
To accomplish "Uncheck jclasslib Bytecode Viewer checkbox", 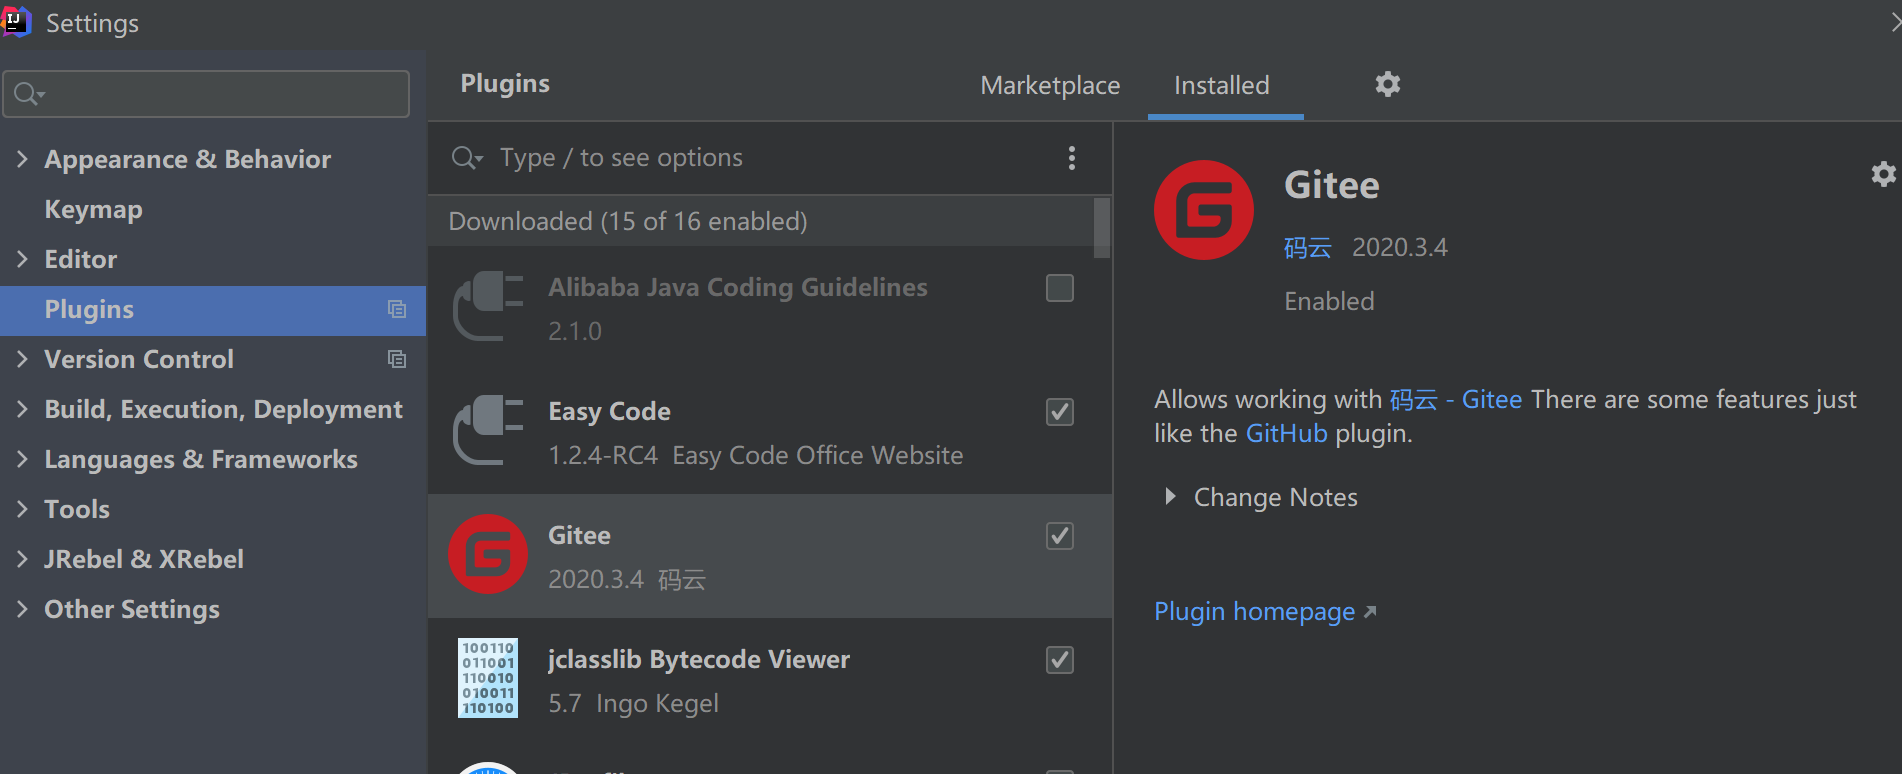I will pos(1060,660).
